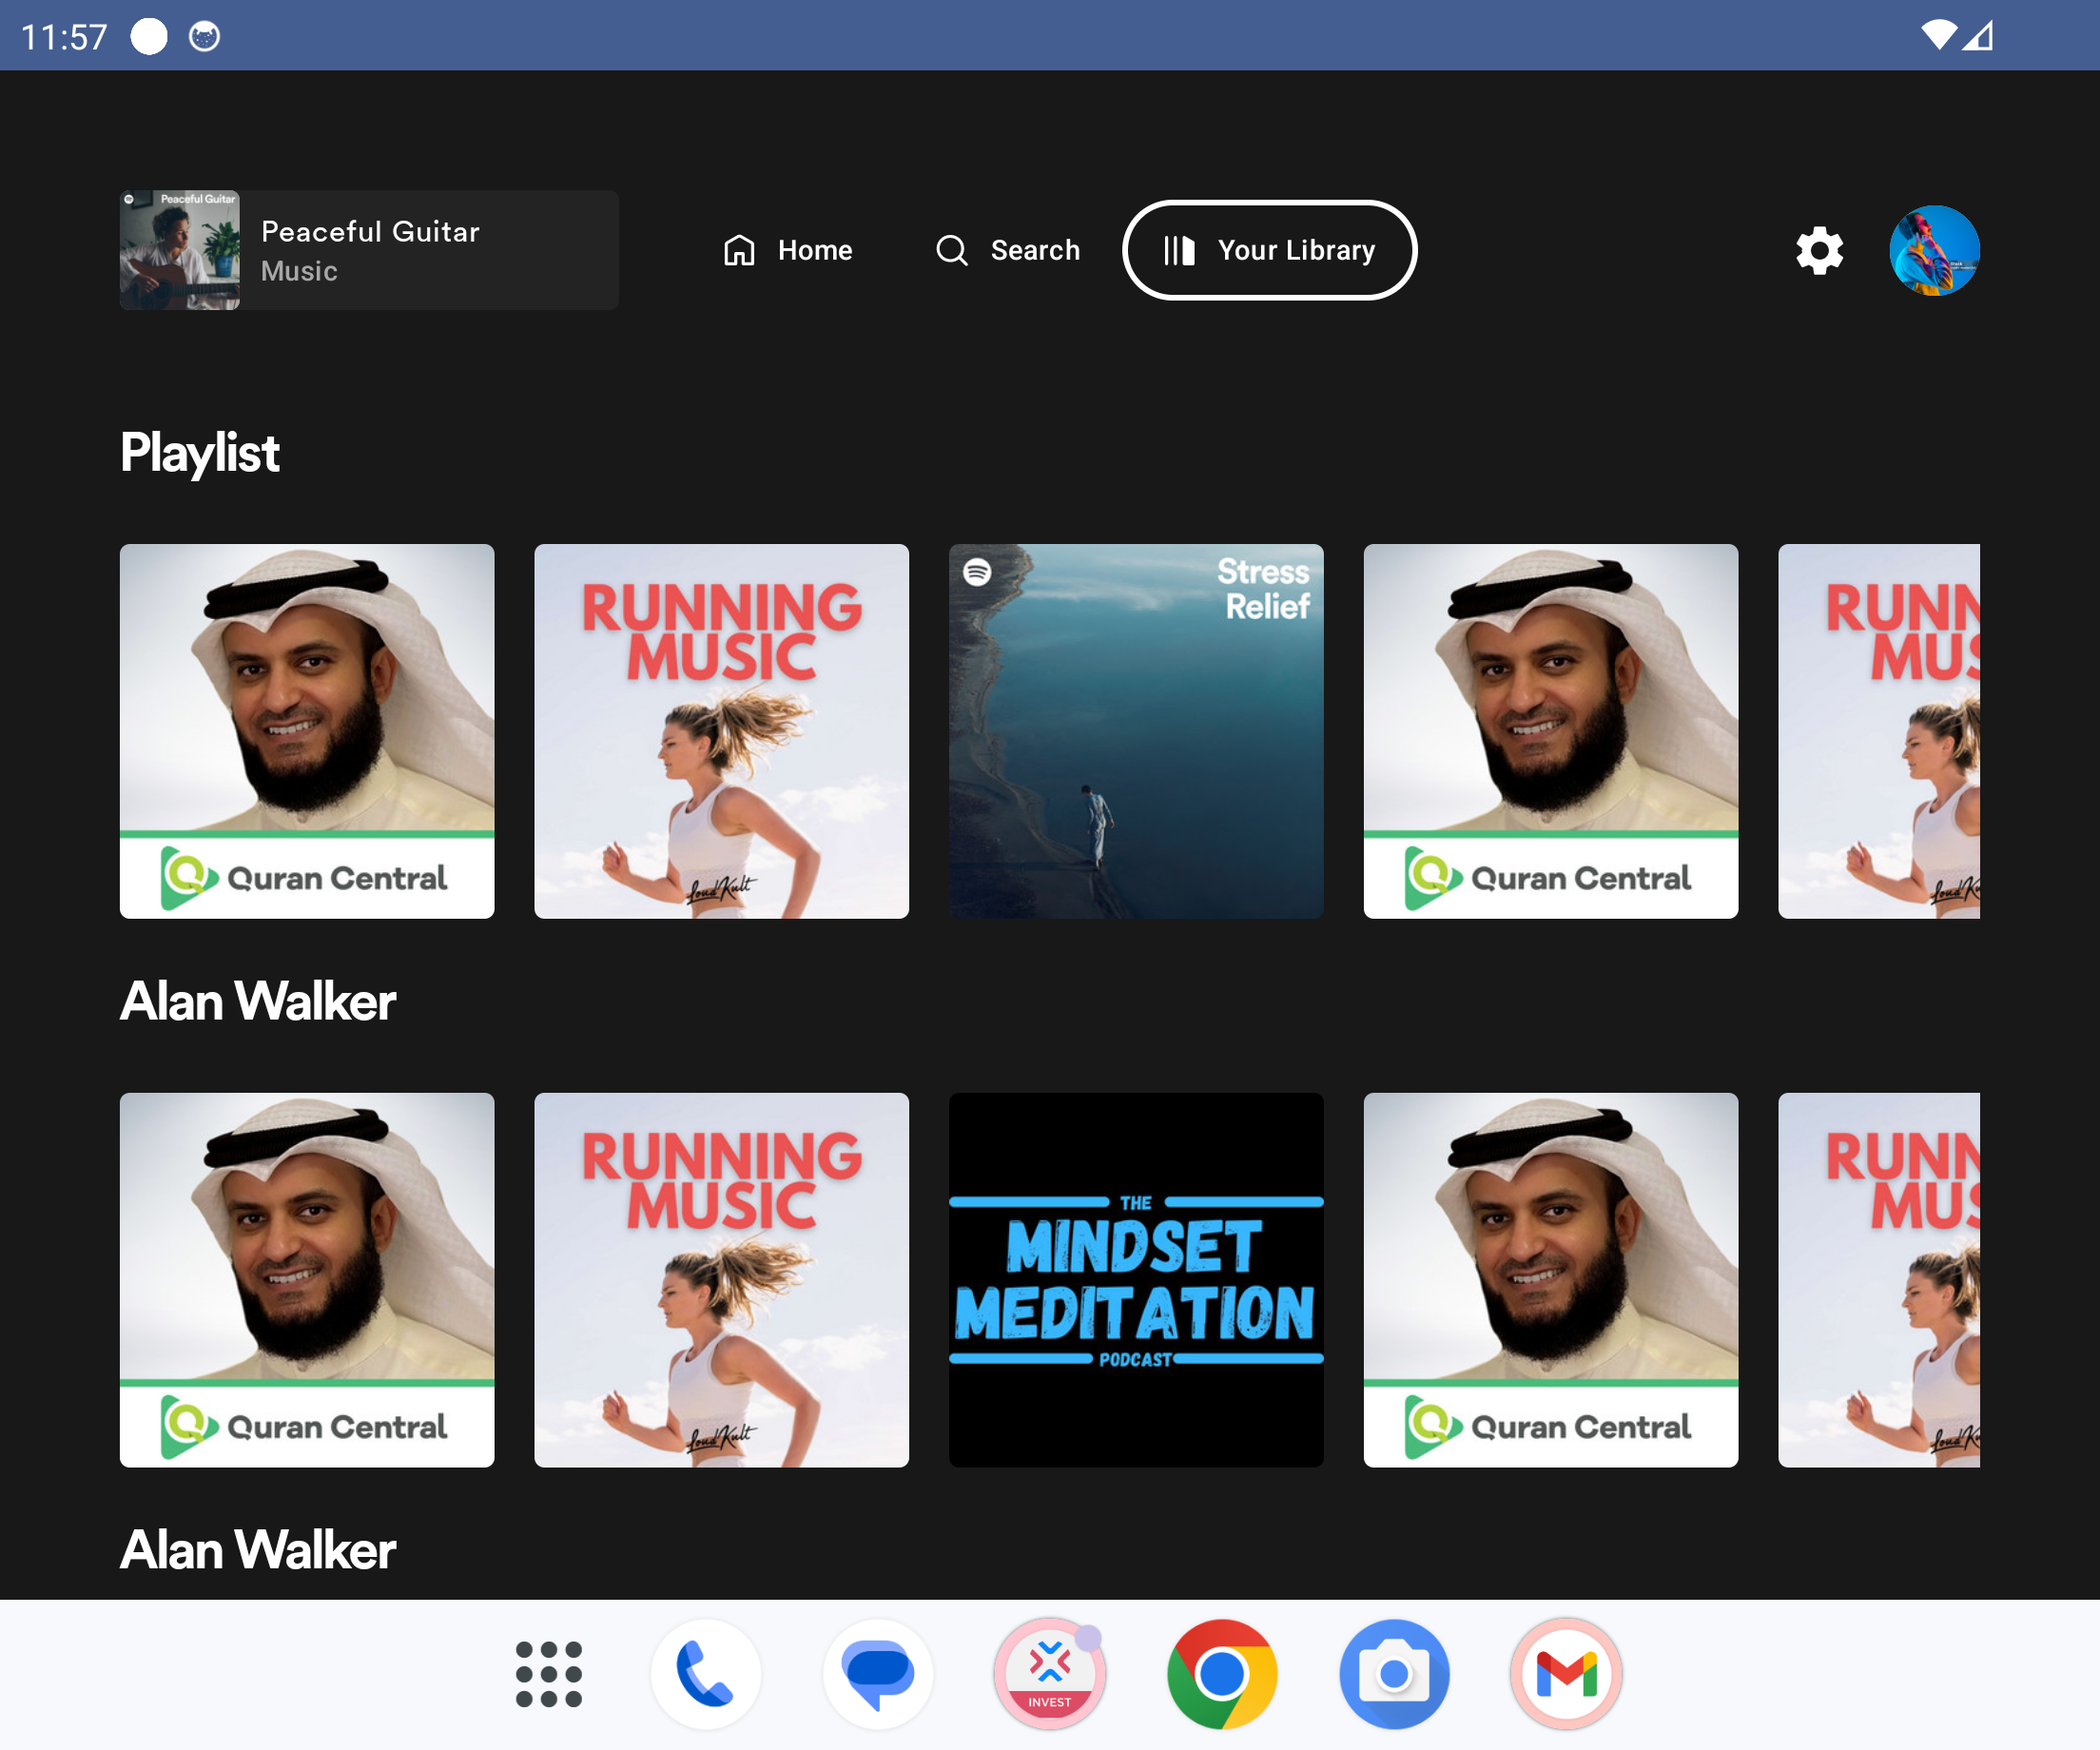Open the Messages app in dock
The height and width of the screenshot is (1750, 2100).
coord(878,1674)
